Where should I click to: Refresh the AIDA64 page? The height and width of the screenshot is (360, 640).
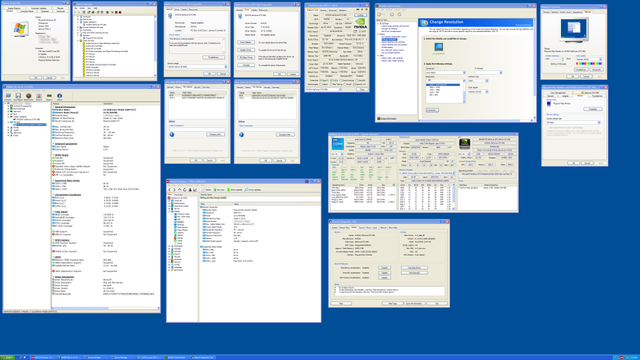point(185,190)
